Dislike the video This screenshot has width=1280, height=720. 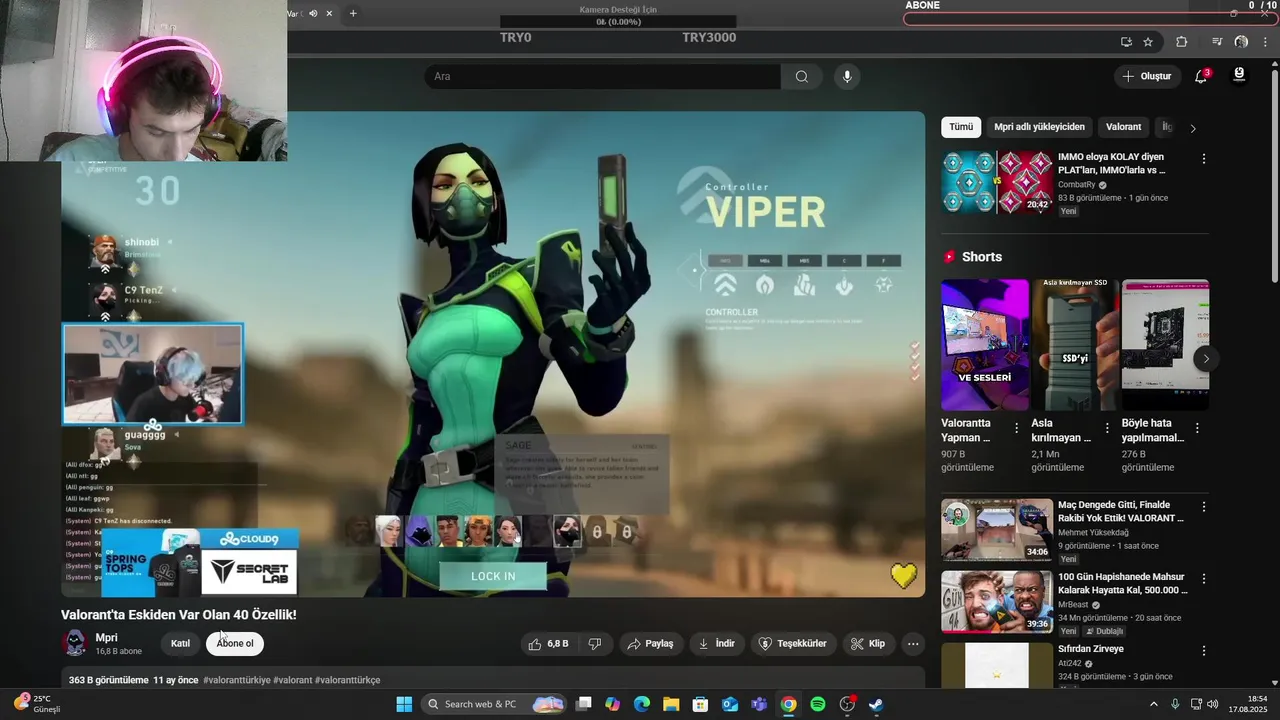click(594, 644)
